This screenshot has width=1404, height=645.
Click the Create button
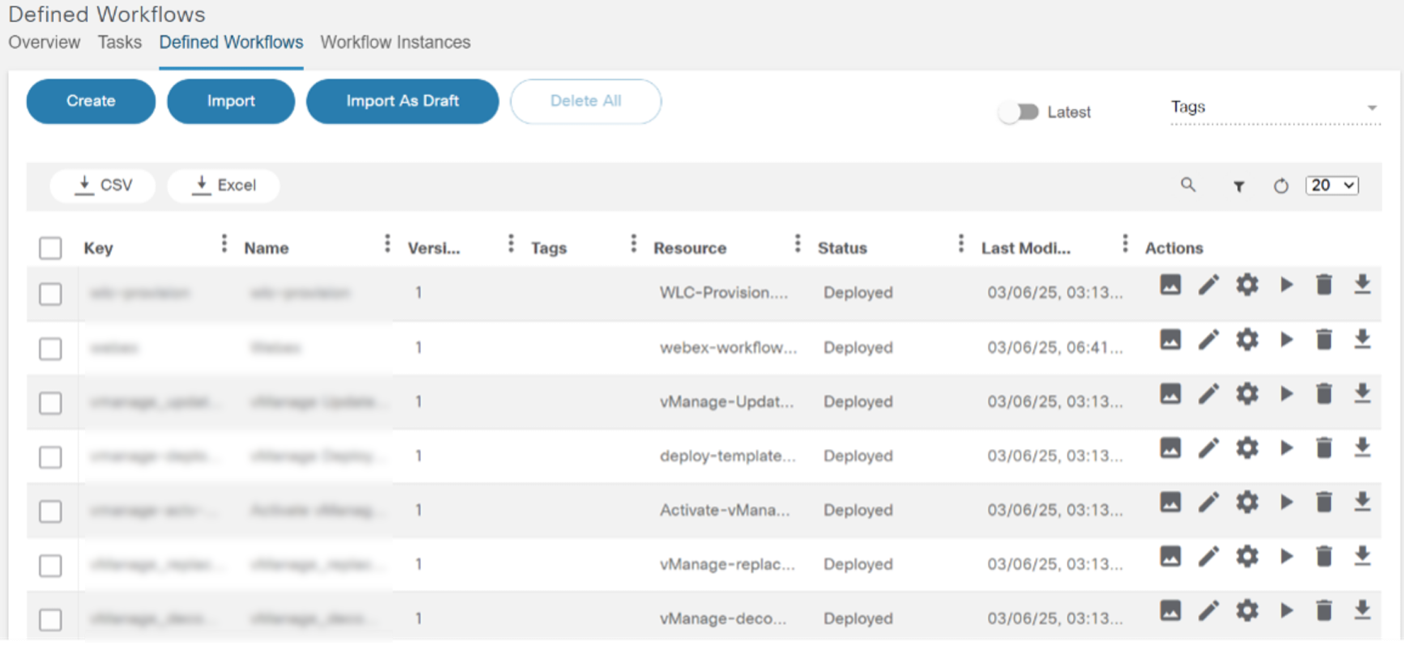(91, 101)
